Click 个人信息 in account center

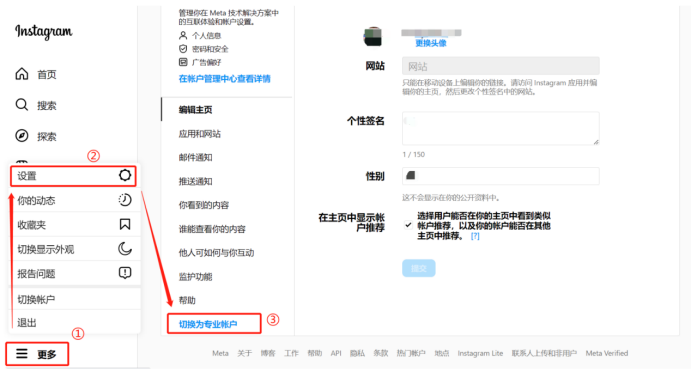tap(206, 35)
